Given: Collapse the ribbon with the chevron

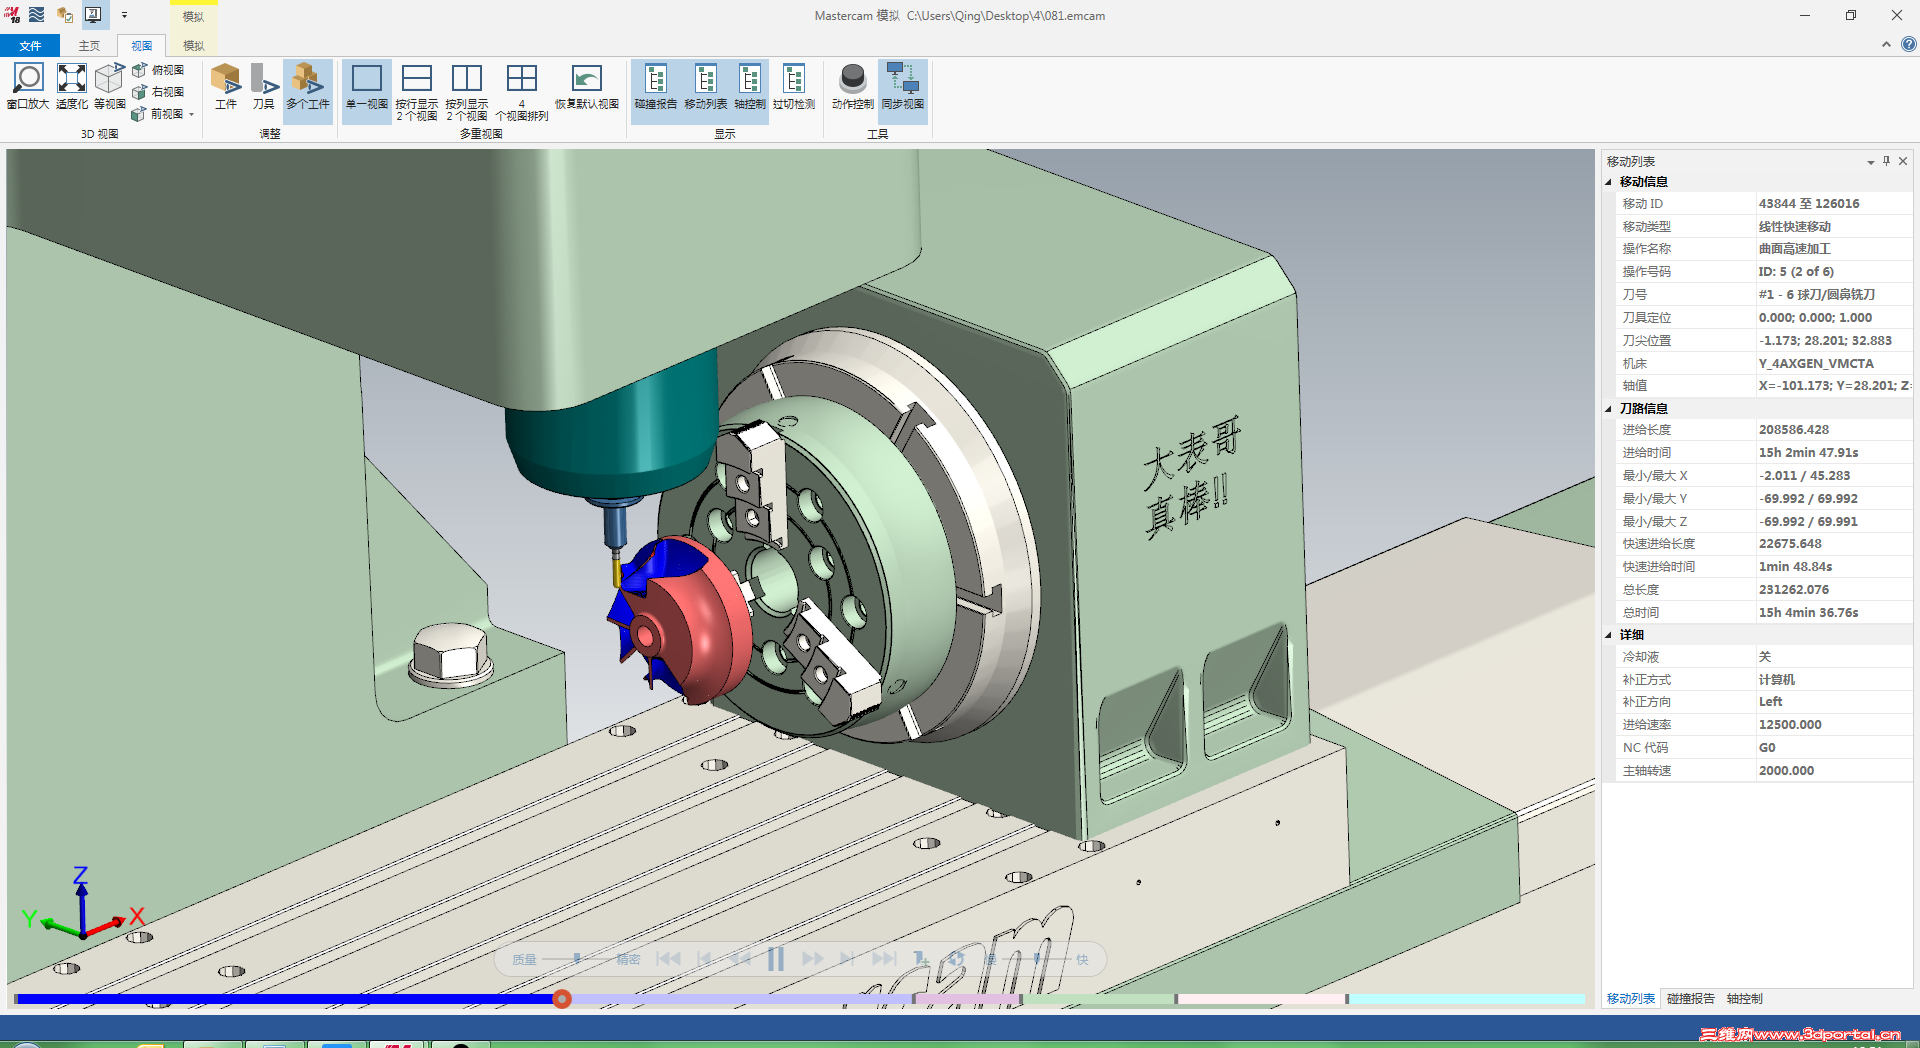Looking at the screenshot, I should pos(1886,44).
